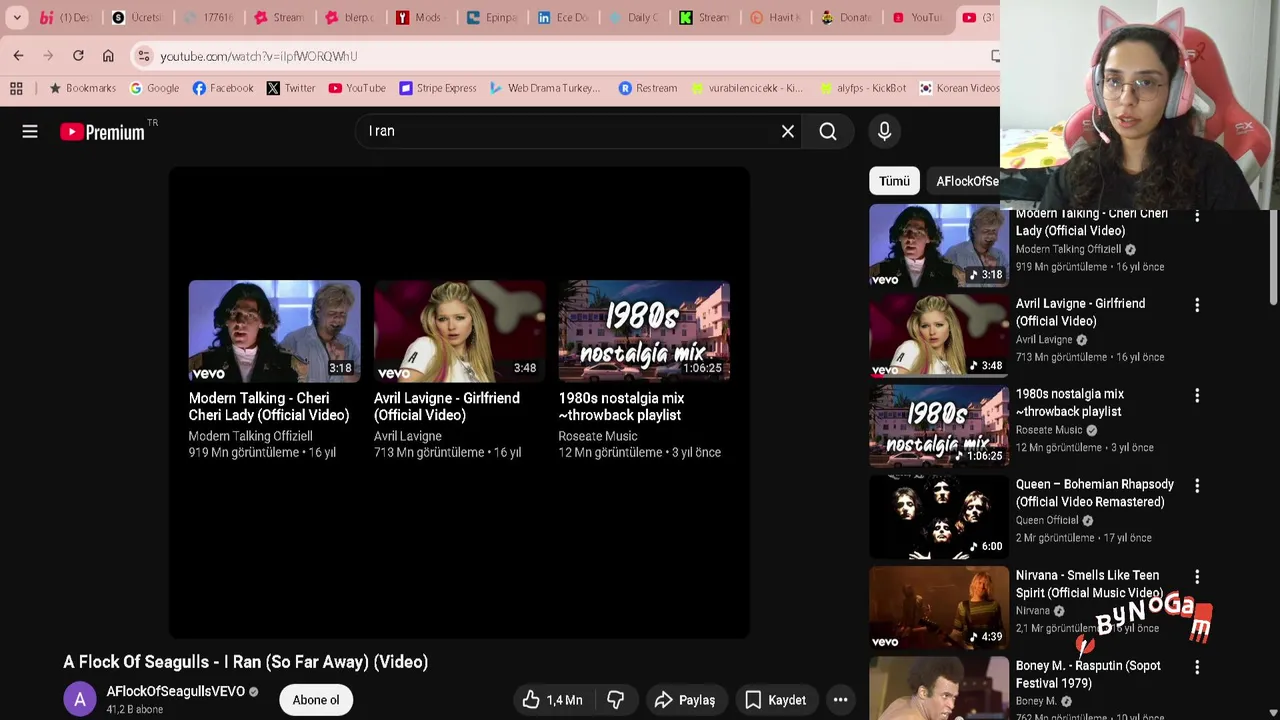Select the AFlockOfSe filter chip
1280x720 pixels.
point(966,181)
